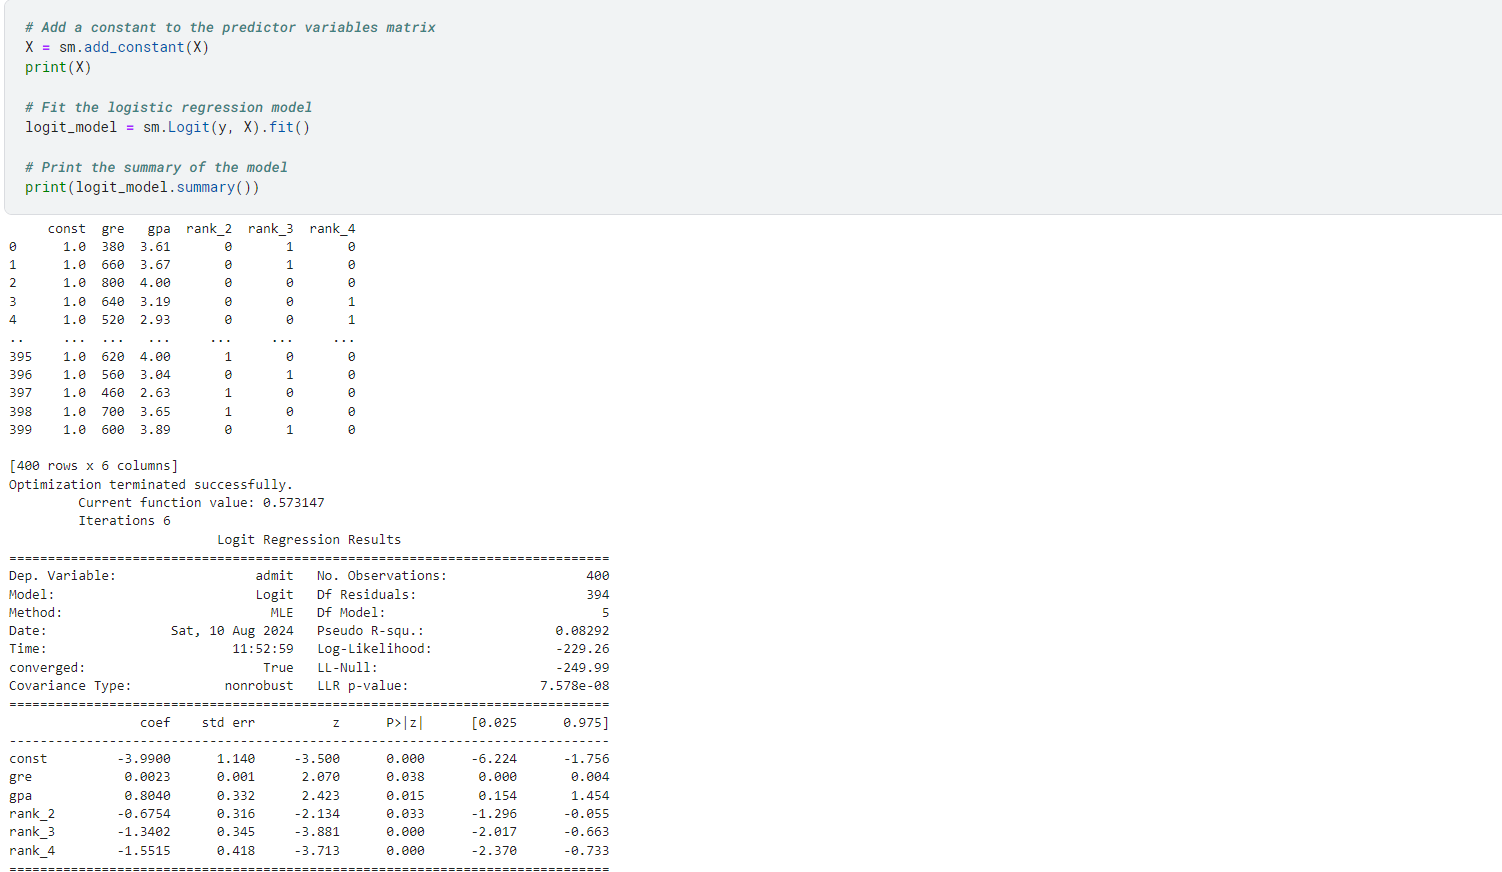This screenshot has width=1502, height=872.
Task: Click the const std err 1.140
Action: 236,759
